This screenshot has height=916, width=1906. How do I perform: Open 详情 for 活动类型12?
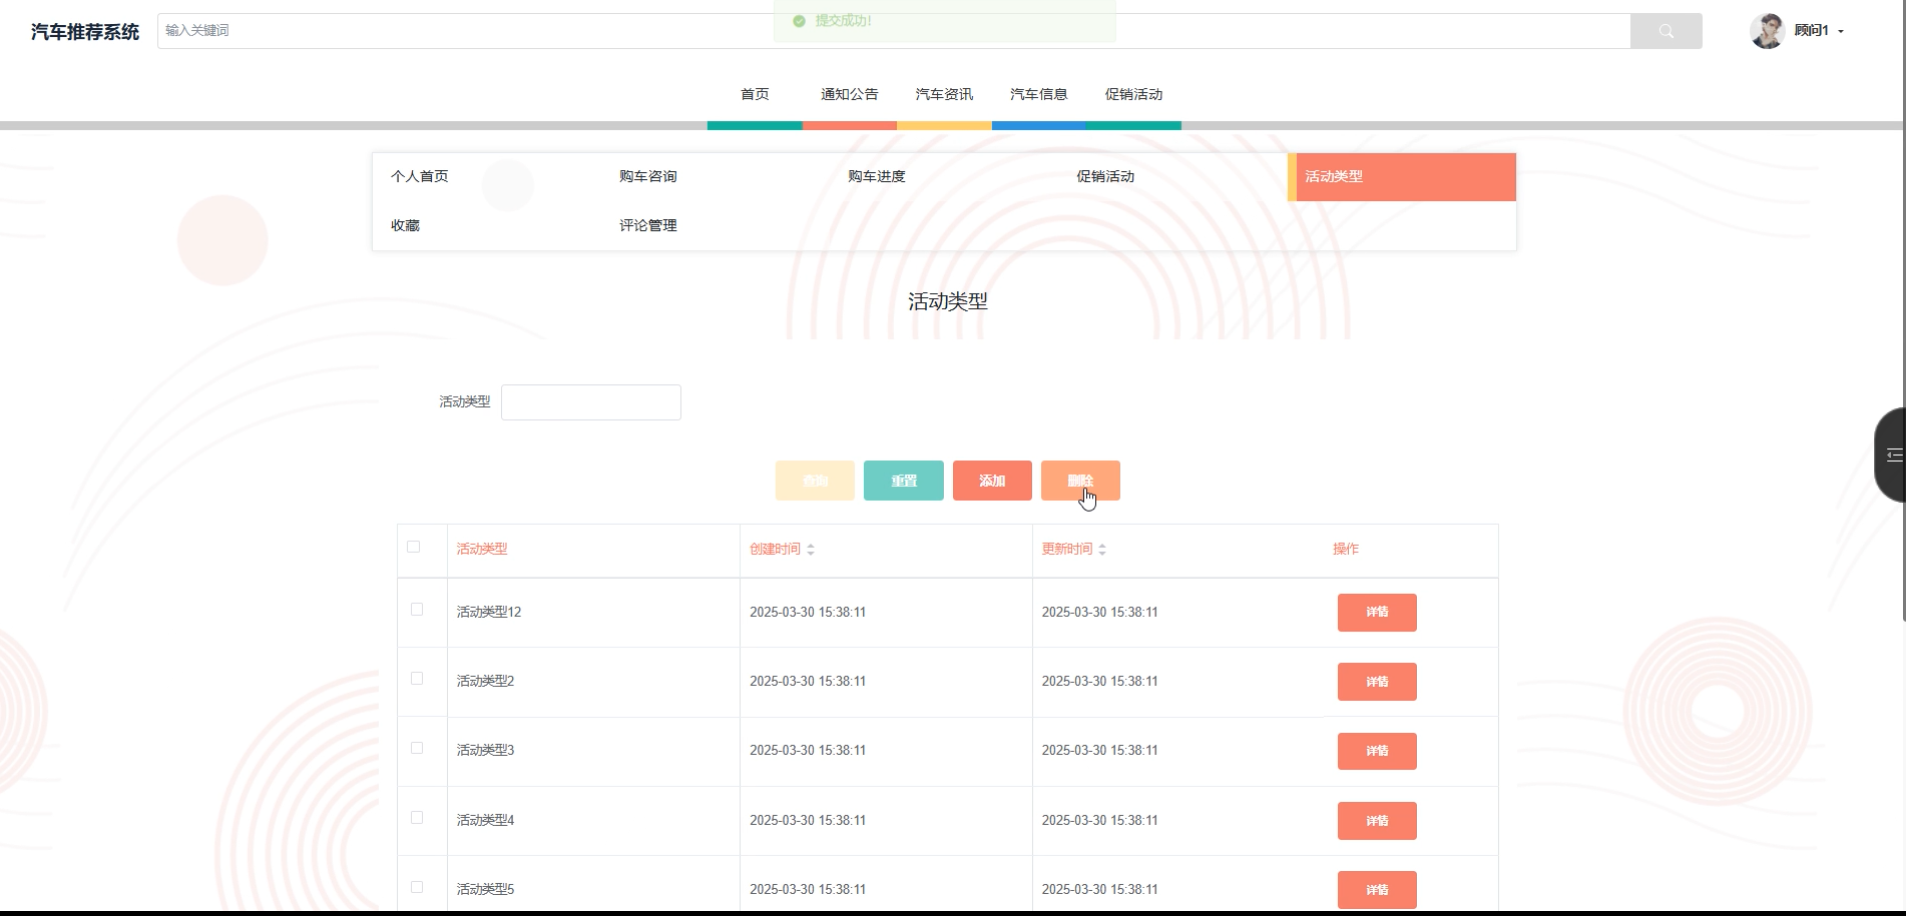point(1377,612)
